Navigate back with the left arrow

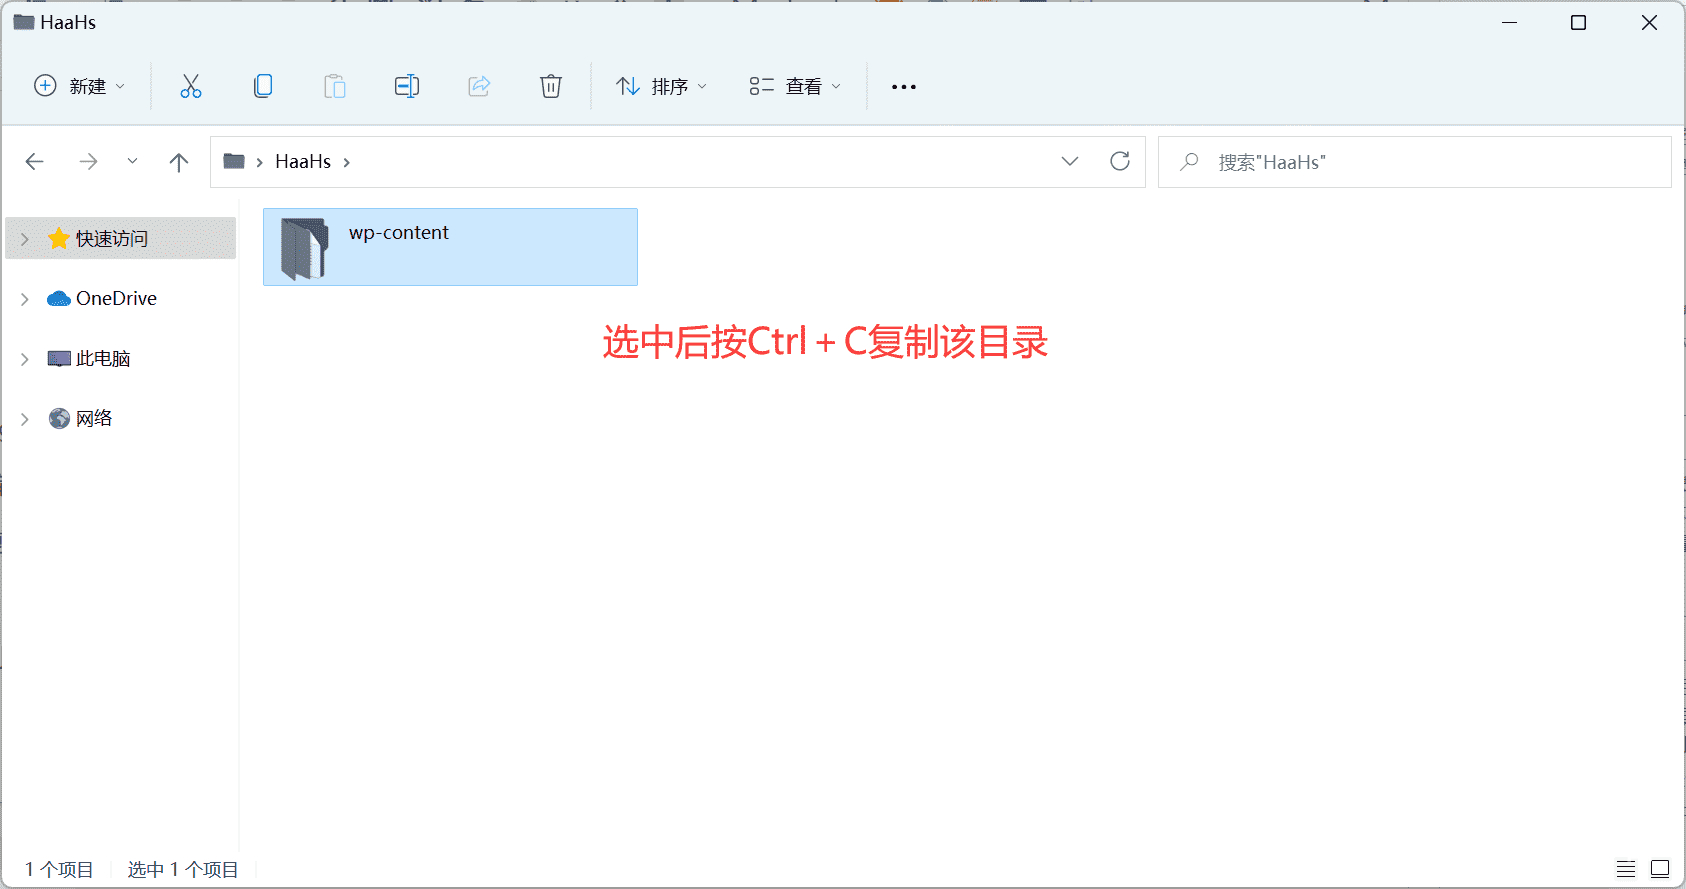[35, 162]
